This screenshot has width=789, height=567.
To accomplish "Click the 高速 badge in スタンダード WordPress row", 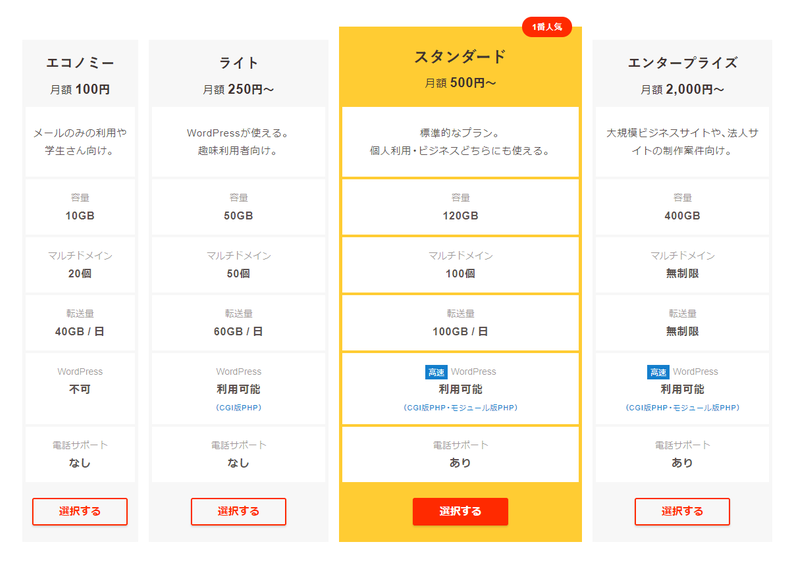I will pos(436,372).
